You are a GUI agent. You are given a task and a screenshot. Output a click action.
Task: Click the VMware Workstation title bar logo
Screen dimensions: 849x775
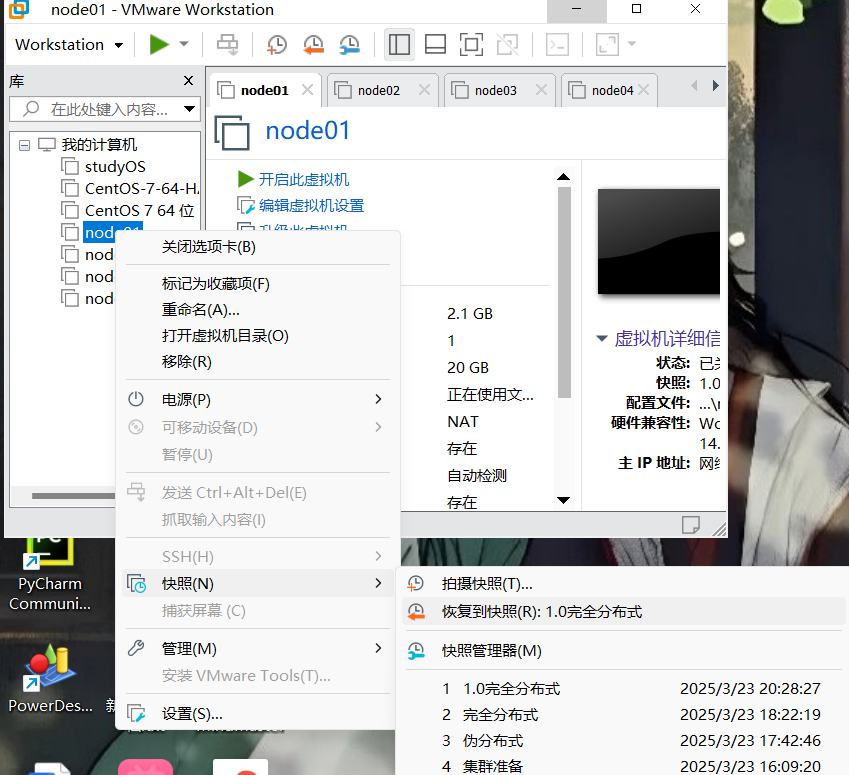pyautogui.click(x=18, y=9)
